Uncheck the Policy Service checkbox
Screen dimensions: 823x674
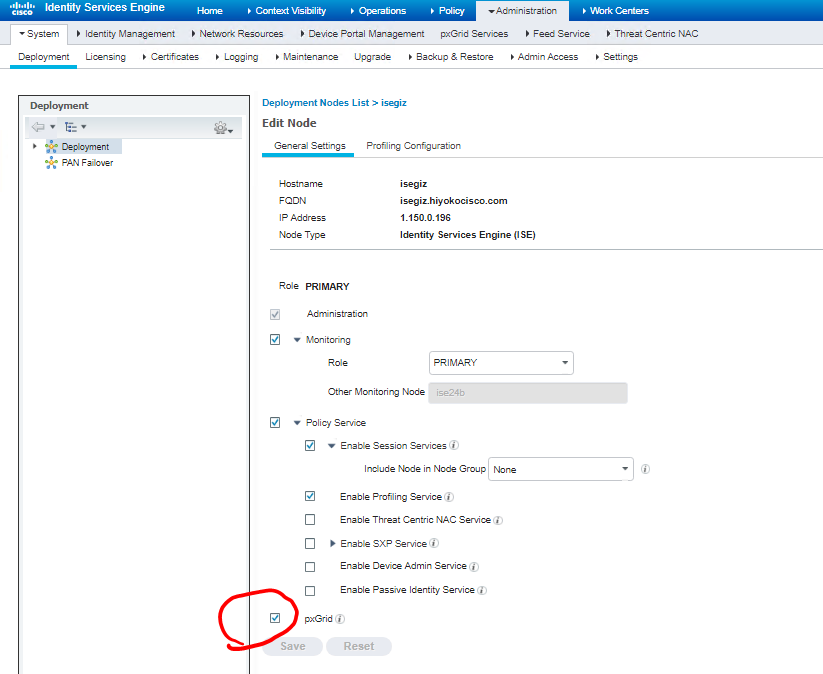coord(275,423)
